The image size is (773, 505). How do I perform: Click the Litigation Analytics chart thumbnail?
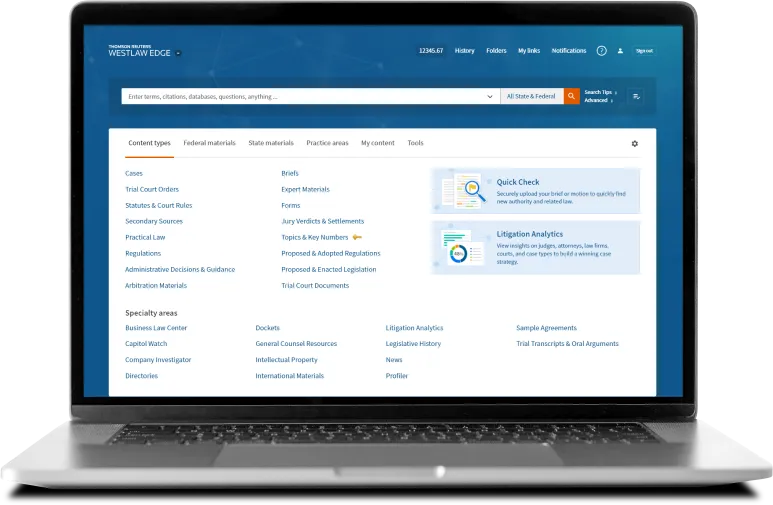coord(462,248)
